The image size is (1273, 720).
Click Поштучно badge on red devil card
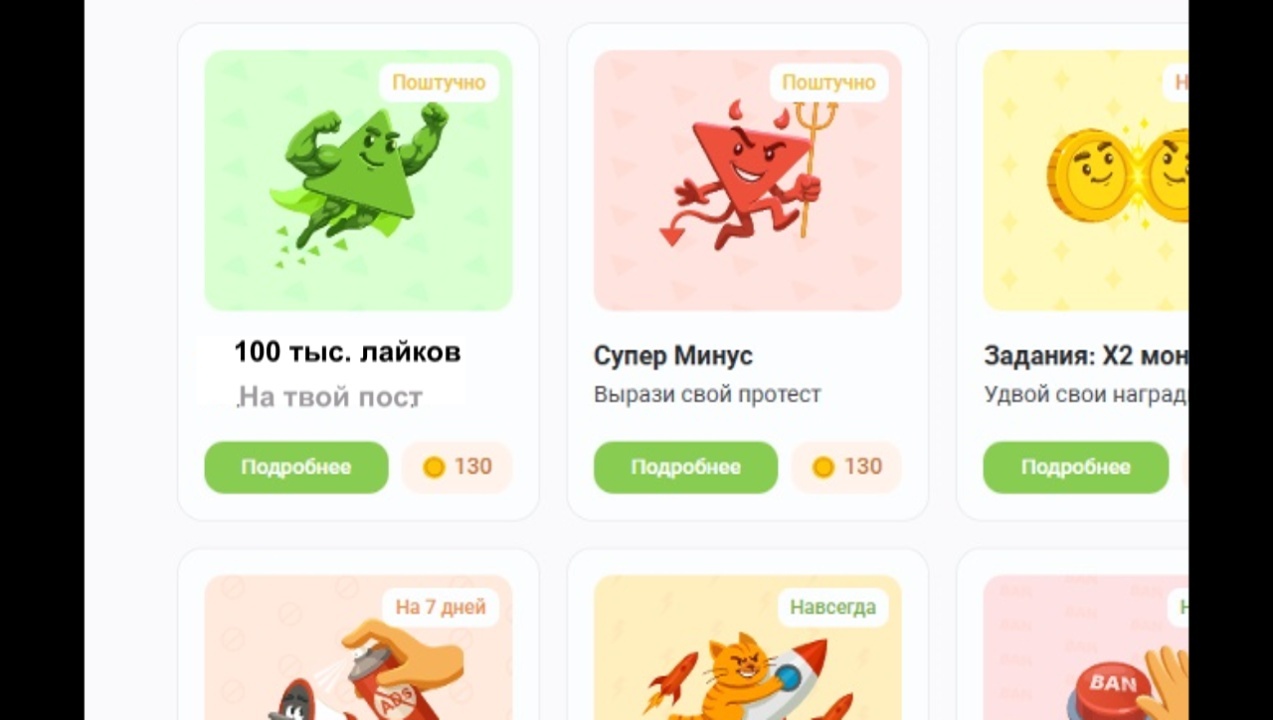828,83
